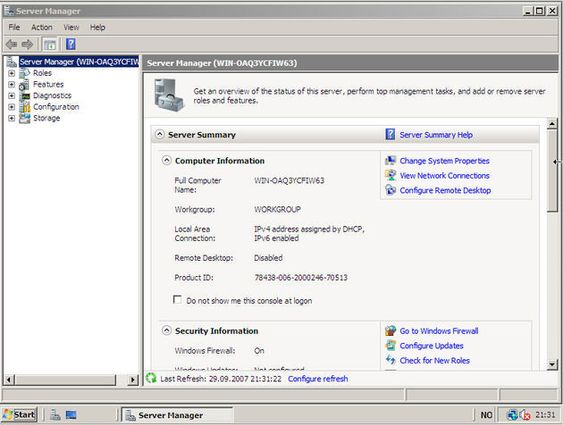
Task: Collapse the Computer Information section
Action: (x=166, y=160)
